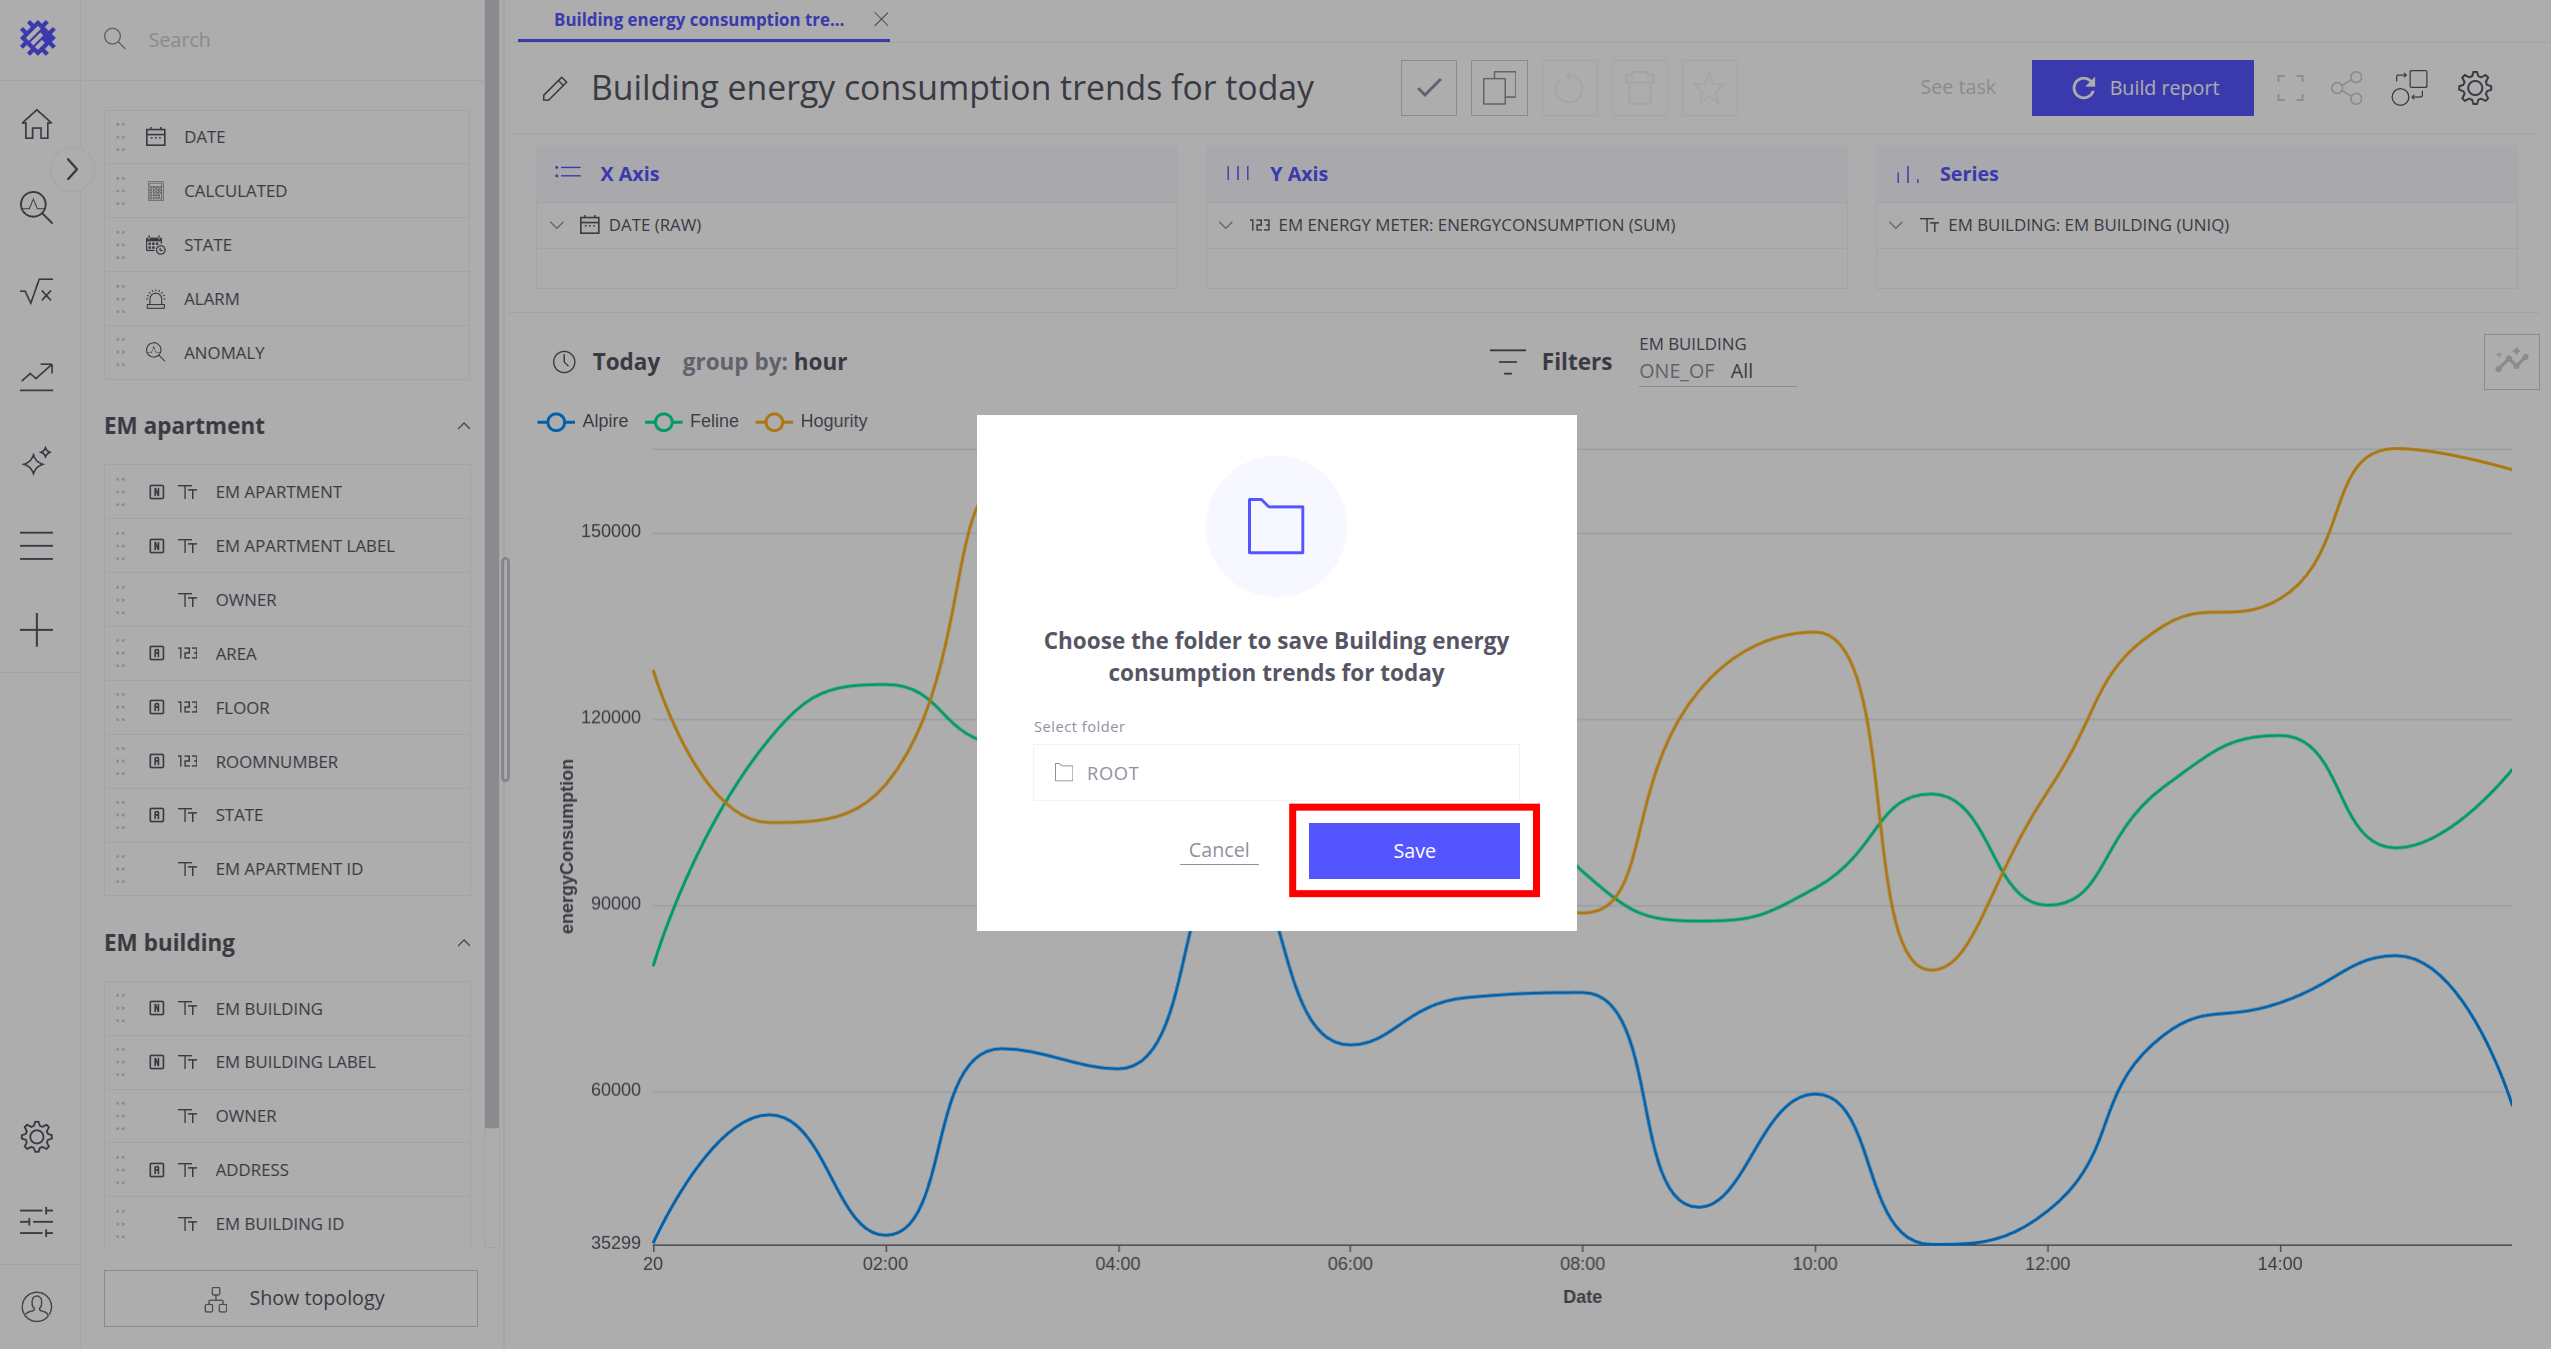Click the plus add sidebar icon
The height and width of the screenshot is (1349, 2551).
37,630
